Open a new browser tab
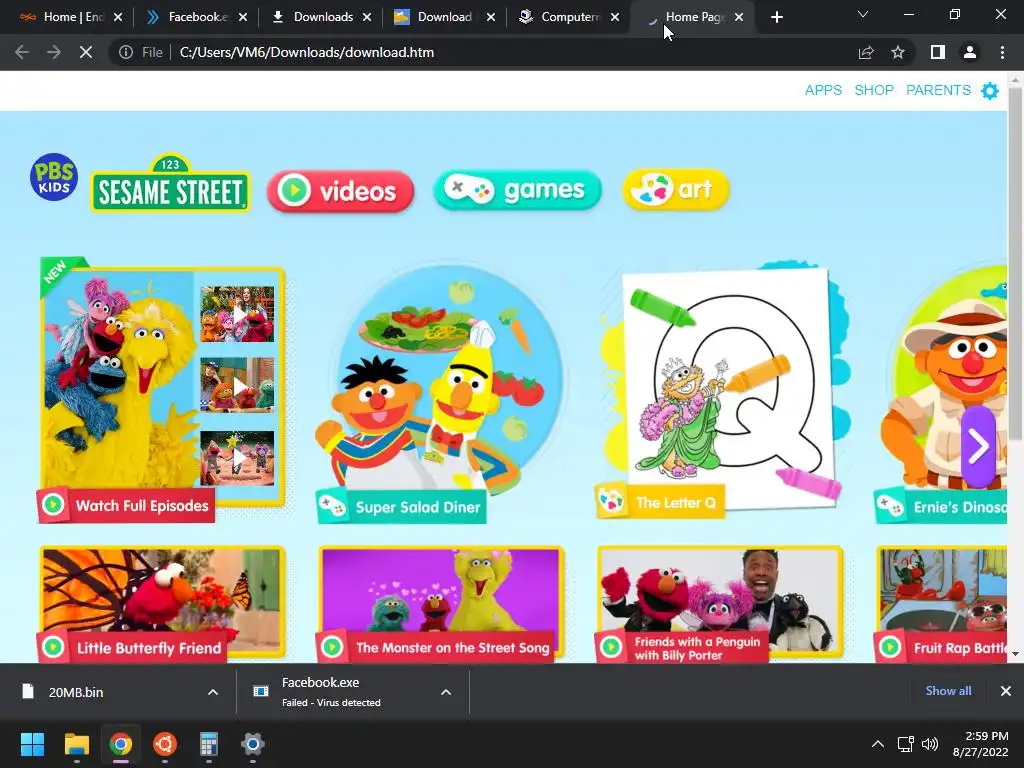 coord(776,17)
